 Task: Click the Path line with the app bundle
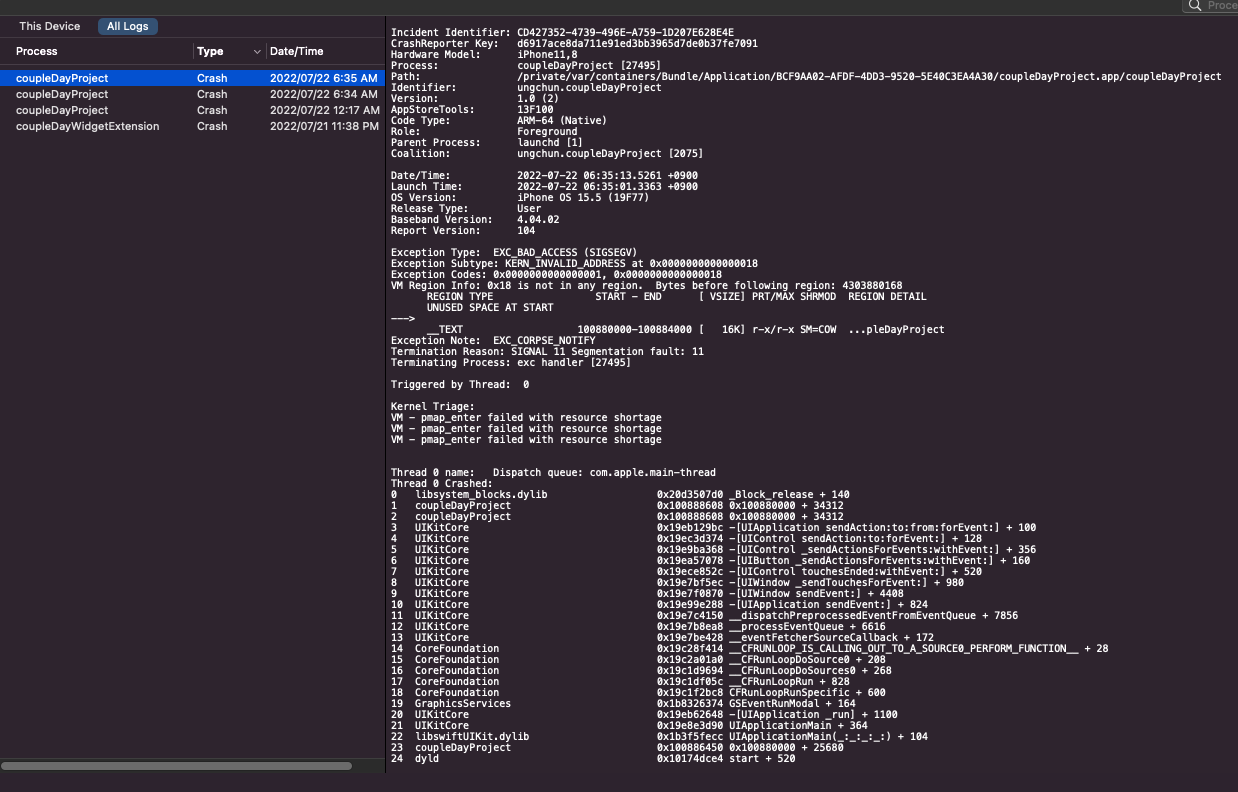(x=806, y=77)
